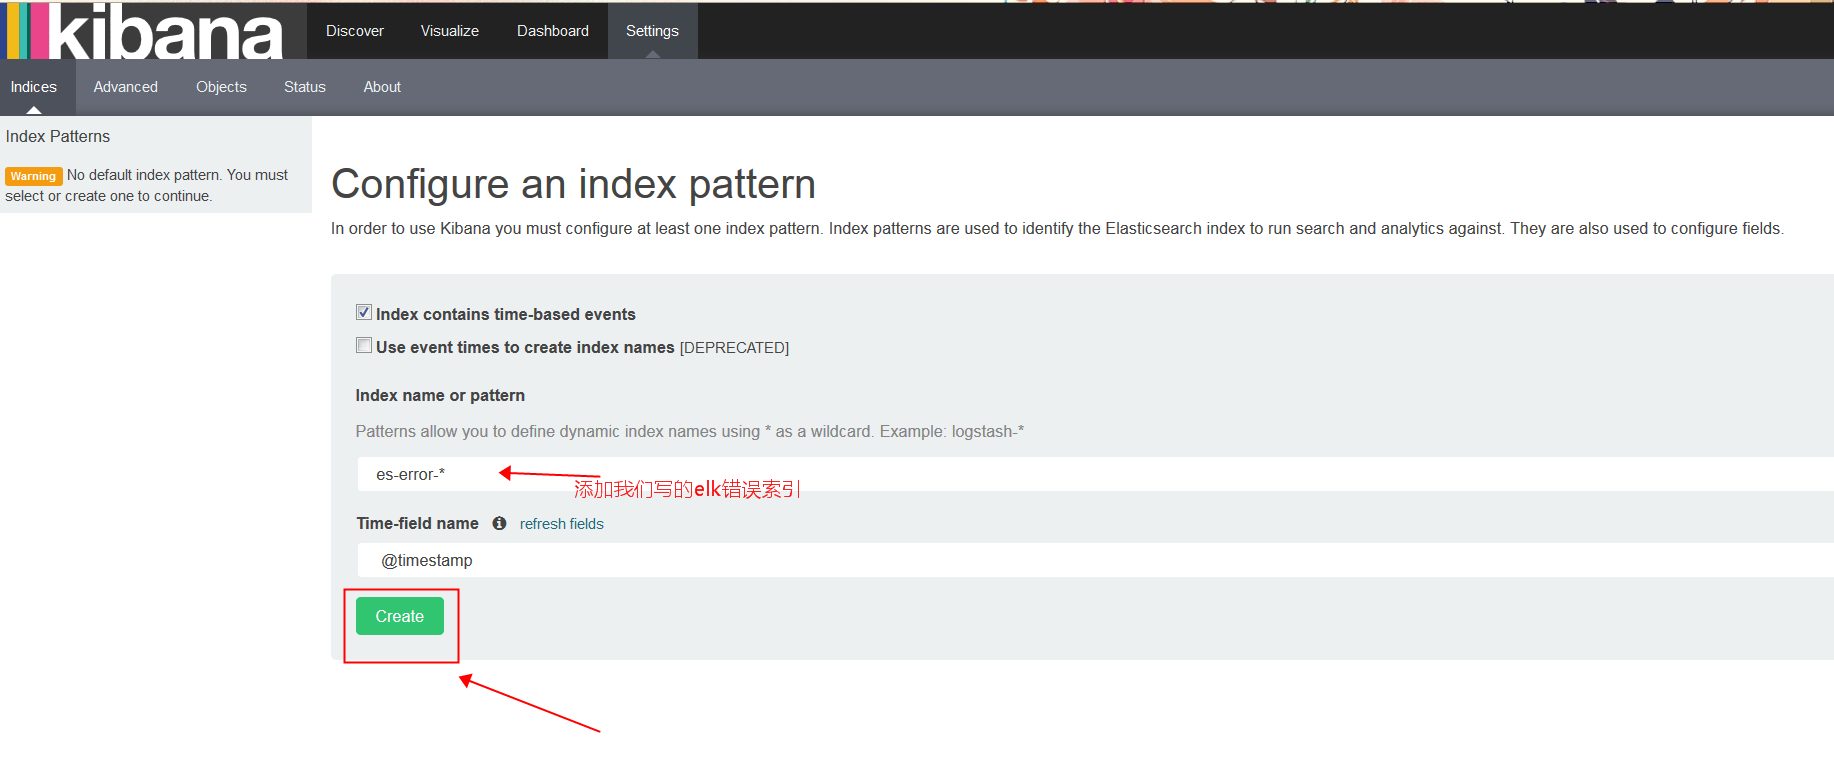
Task: Go to the Visualize tab
Action: click(x=449, y=31)
